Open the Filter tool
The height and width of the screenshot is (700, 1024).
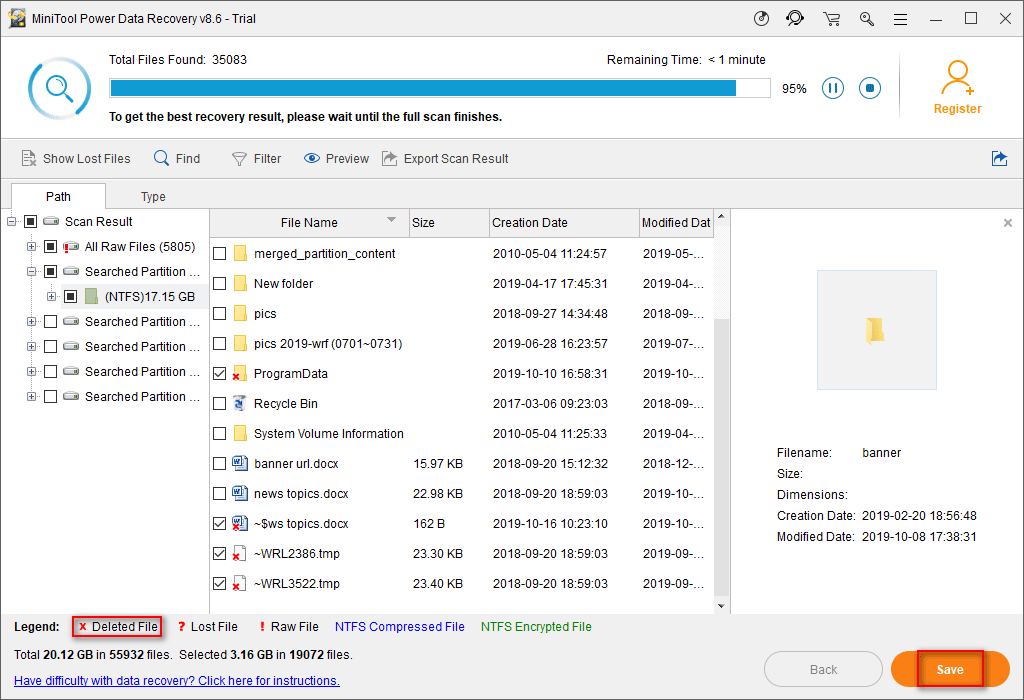(239, 158)
